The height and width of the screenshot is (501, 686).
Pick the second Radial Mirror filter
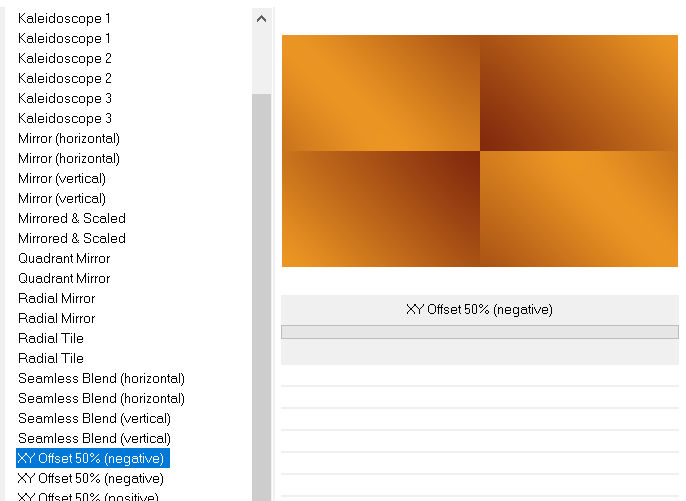pos(56,318)
